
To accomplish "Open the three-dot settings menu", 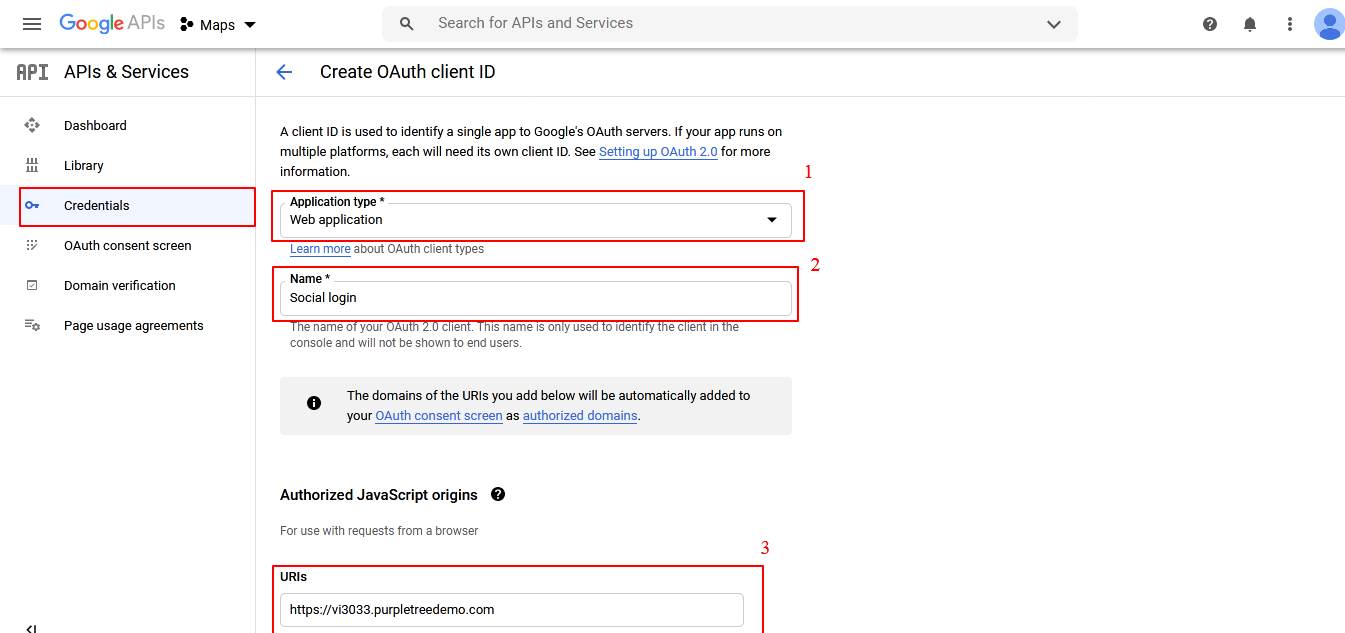I will click(x=1290, y=24).
